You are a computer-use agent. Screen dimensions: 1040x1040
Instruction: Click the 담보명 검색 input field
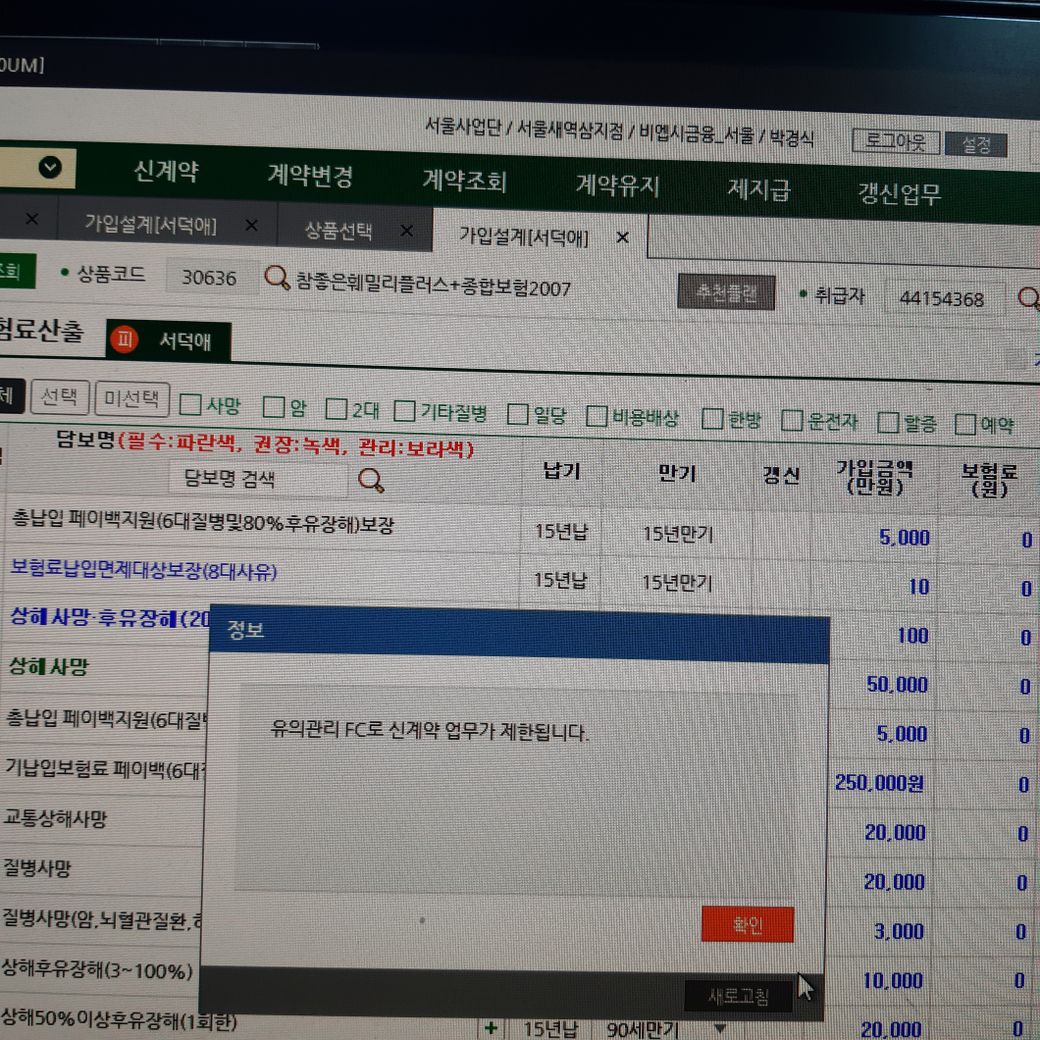coord(260,479)
